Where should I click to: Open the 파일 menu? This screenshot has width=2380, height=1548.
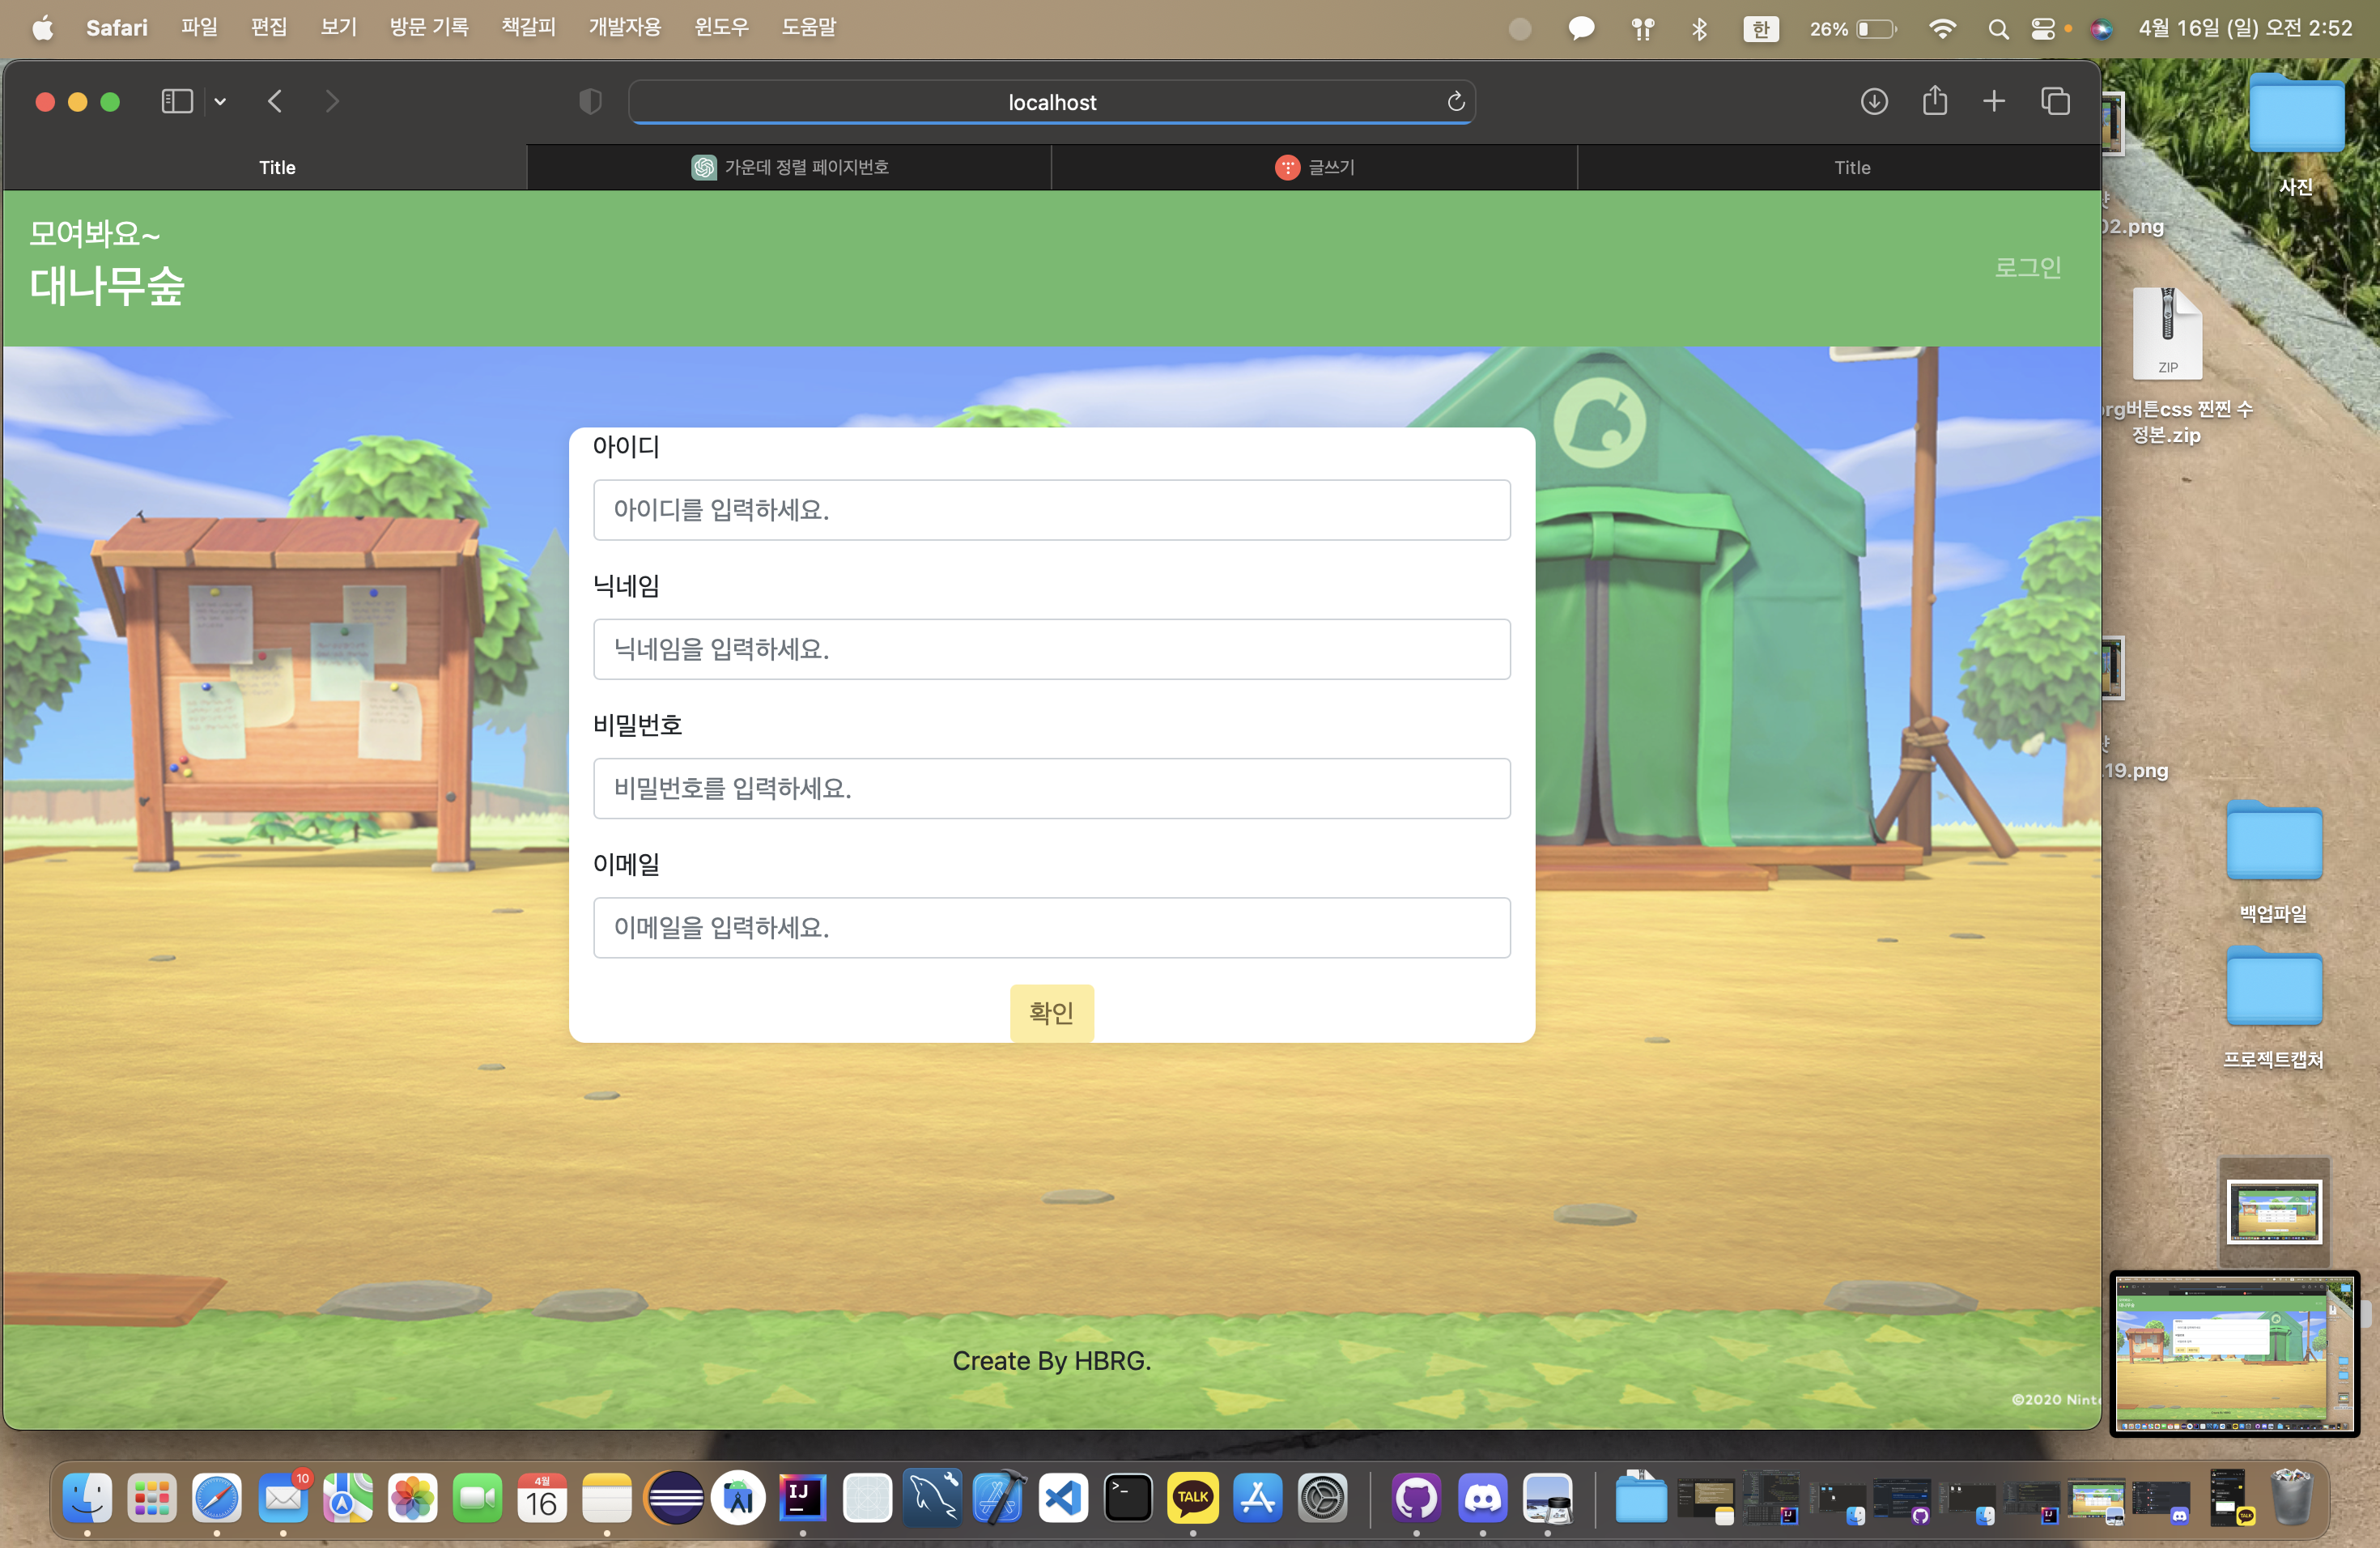pyautogui.click(x=199, y=28)
